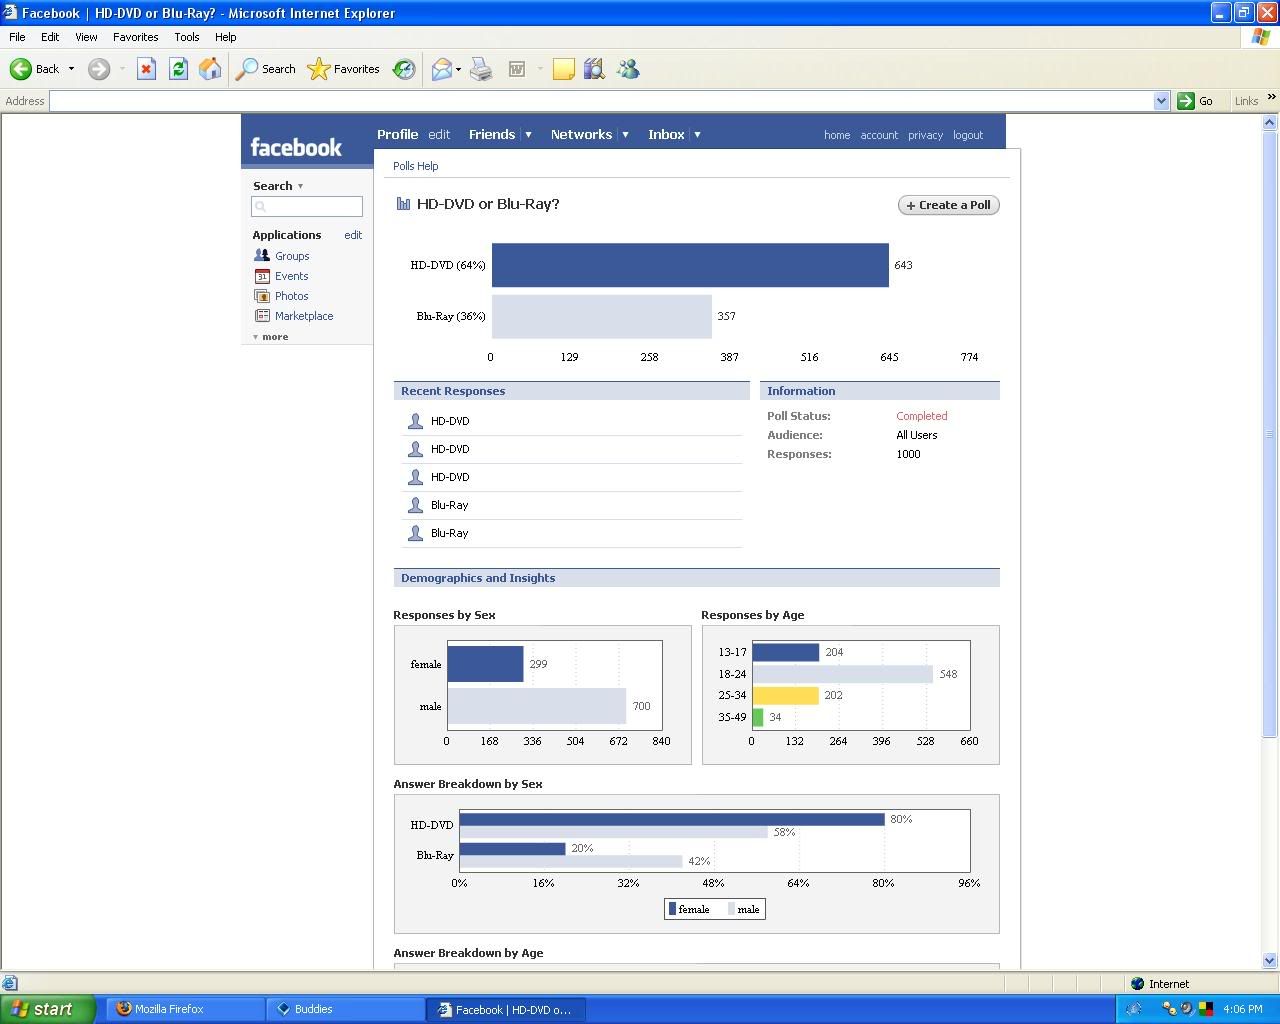
Task: Follow the Polls Help link
Action: click(415, 166)
